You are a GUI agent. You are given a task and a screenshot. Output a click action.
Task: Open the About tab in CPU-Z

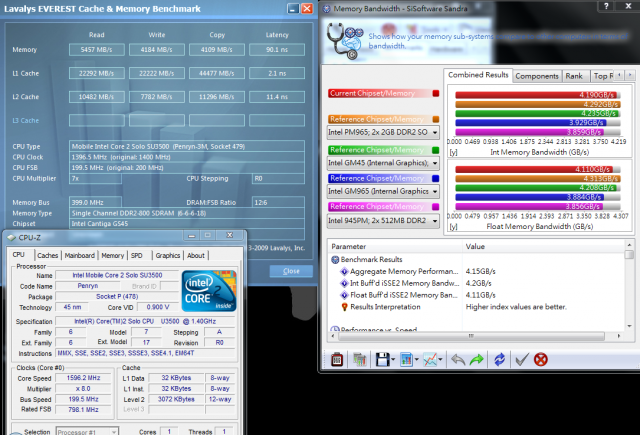(196, 255)
